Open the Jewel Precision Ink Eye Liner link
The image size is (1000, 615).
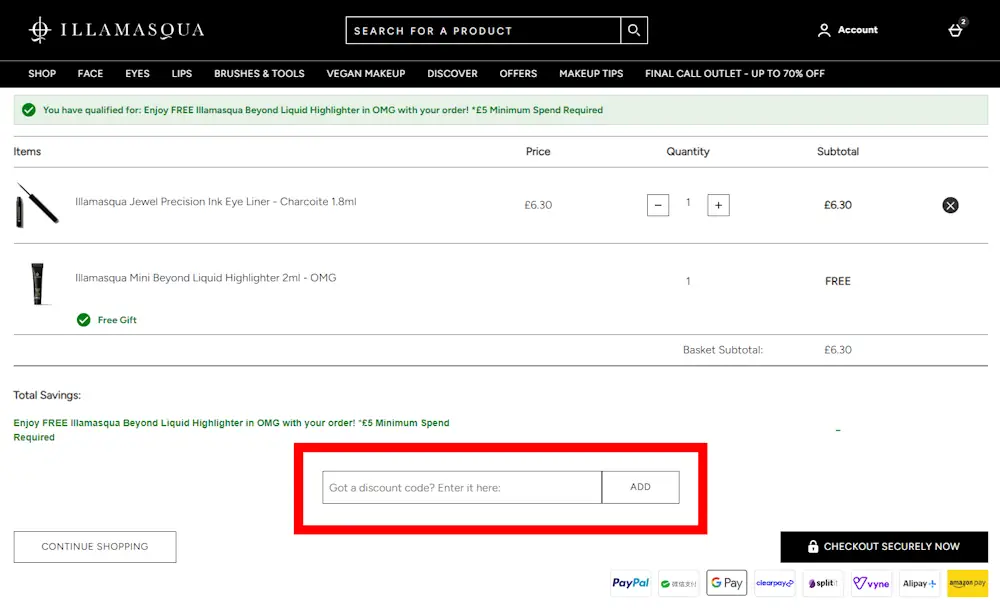(x=216, y=202)
